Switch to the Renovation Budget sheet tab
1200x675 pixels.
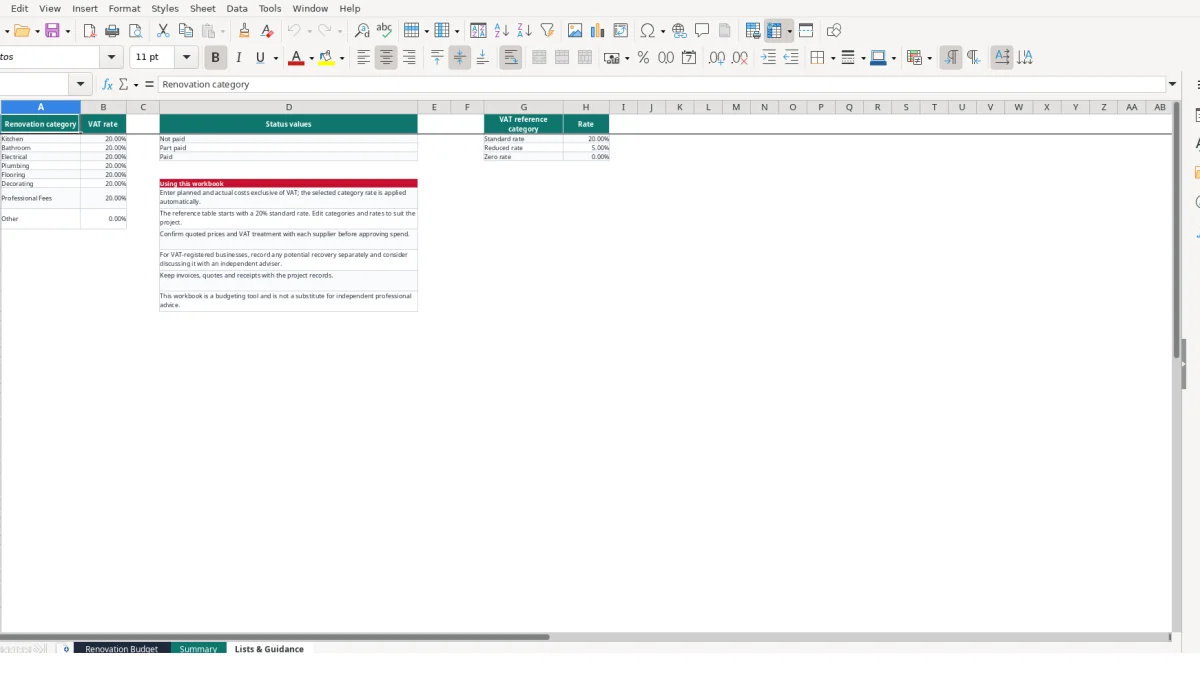[x=122, y=649]
